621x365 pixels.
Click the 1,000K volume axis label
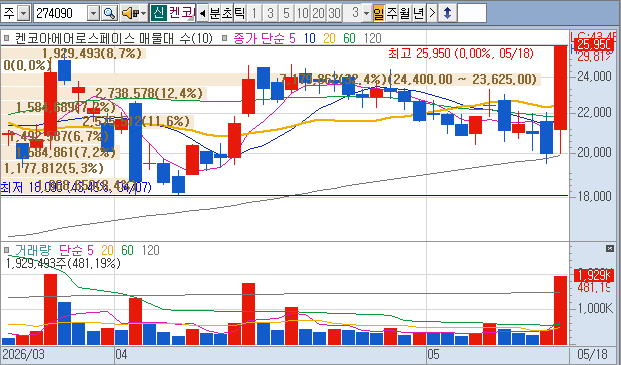pos(596,308)
